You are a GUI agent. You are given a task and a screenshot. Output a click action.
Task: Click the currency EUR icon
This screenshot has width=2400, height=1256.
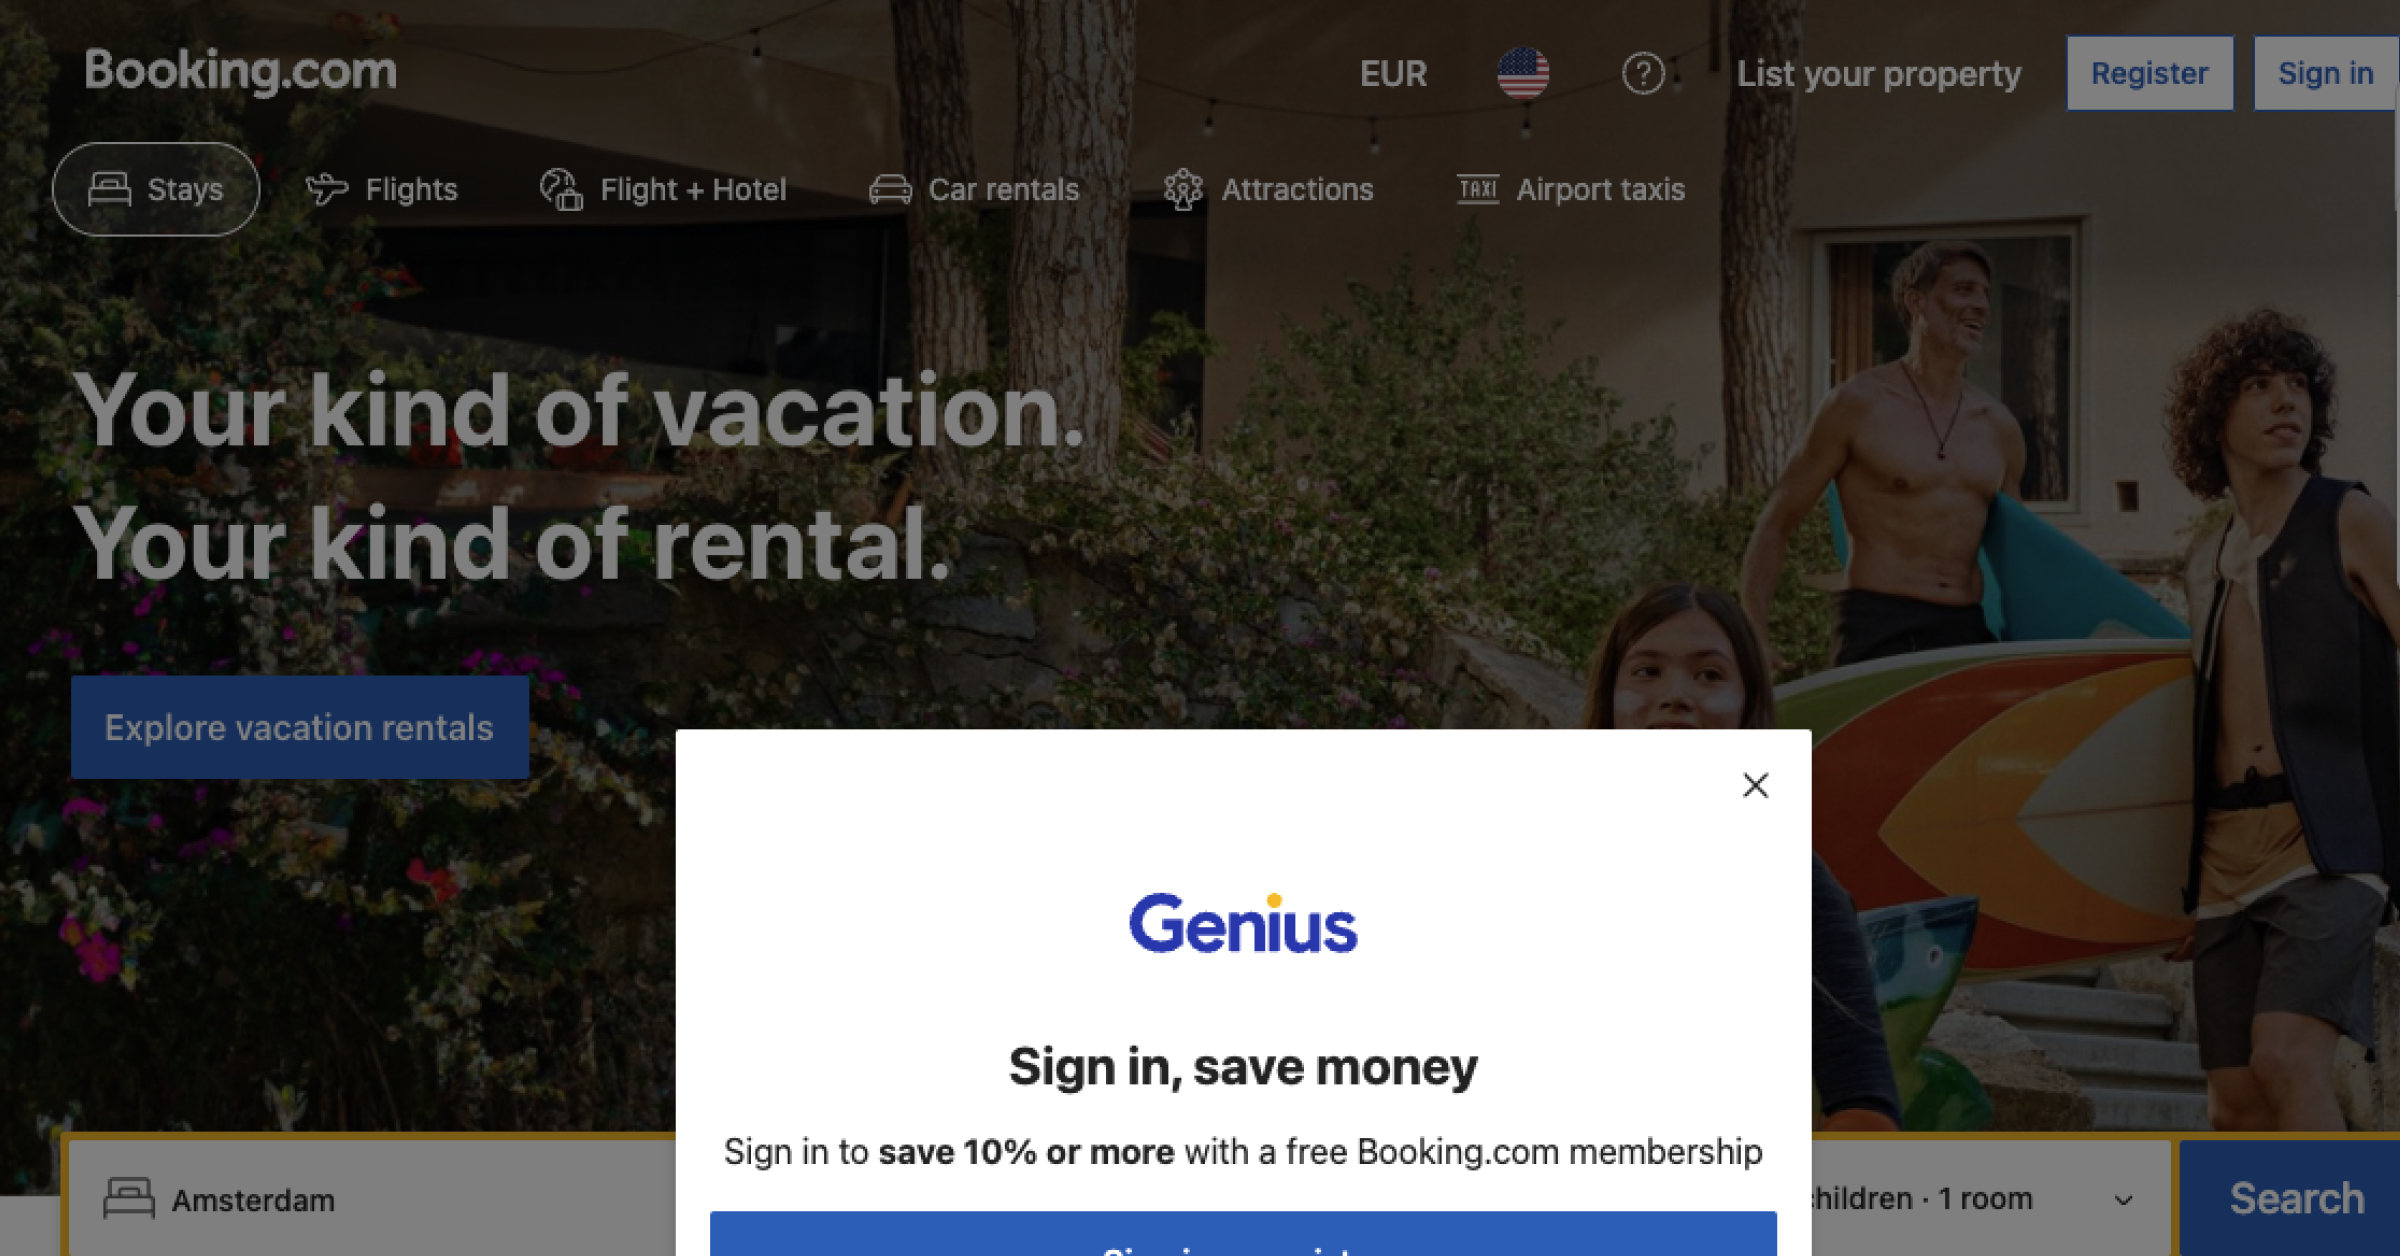point(1395,71)
